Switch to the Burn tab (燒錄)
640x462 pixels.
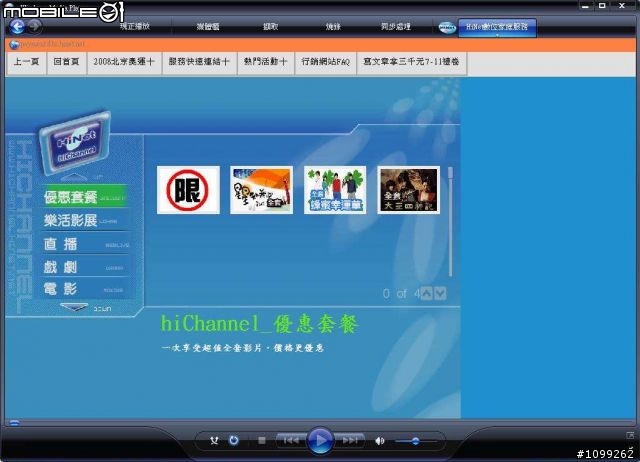[x=333, y=27]
